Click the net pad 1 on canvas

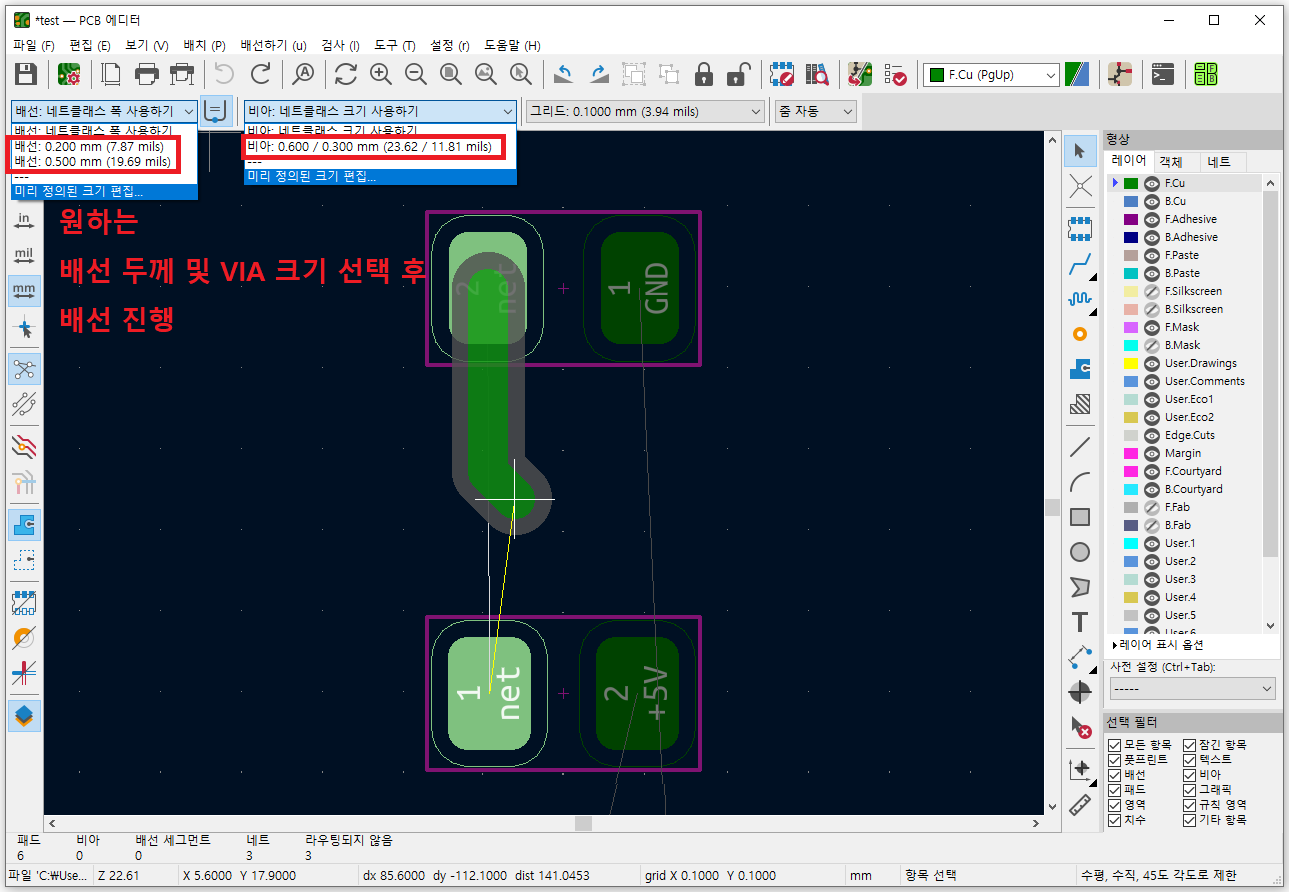pyautogui.click(x=490, y=693)
